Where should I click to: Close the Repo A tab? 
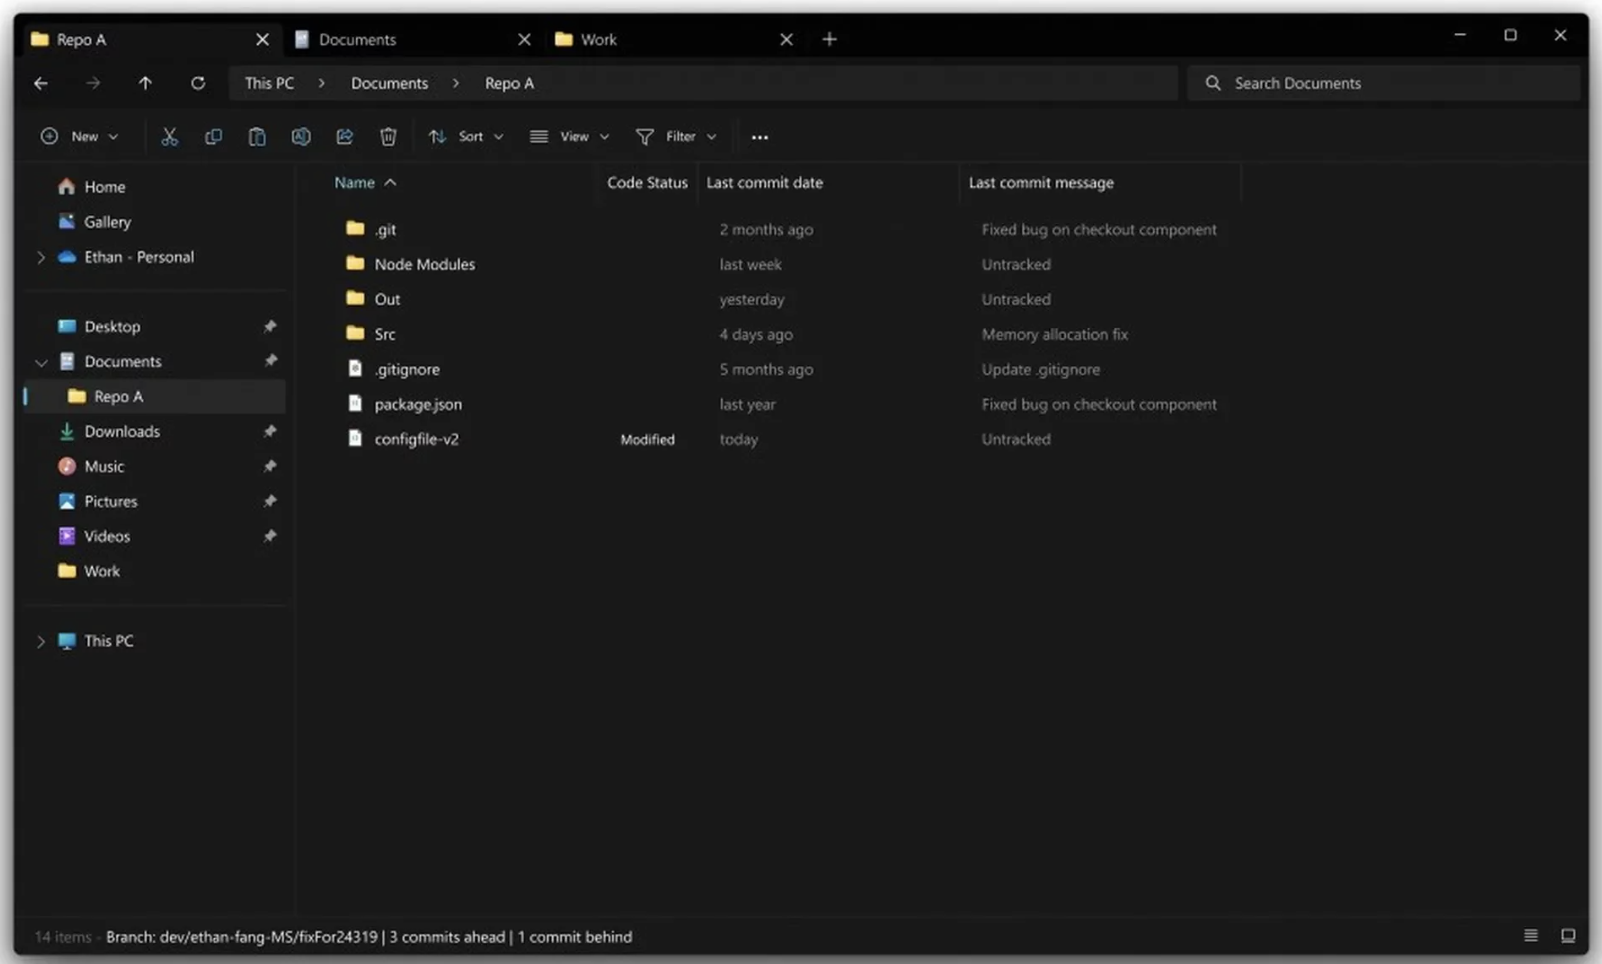pyautogui.click(x=262, y=39)
